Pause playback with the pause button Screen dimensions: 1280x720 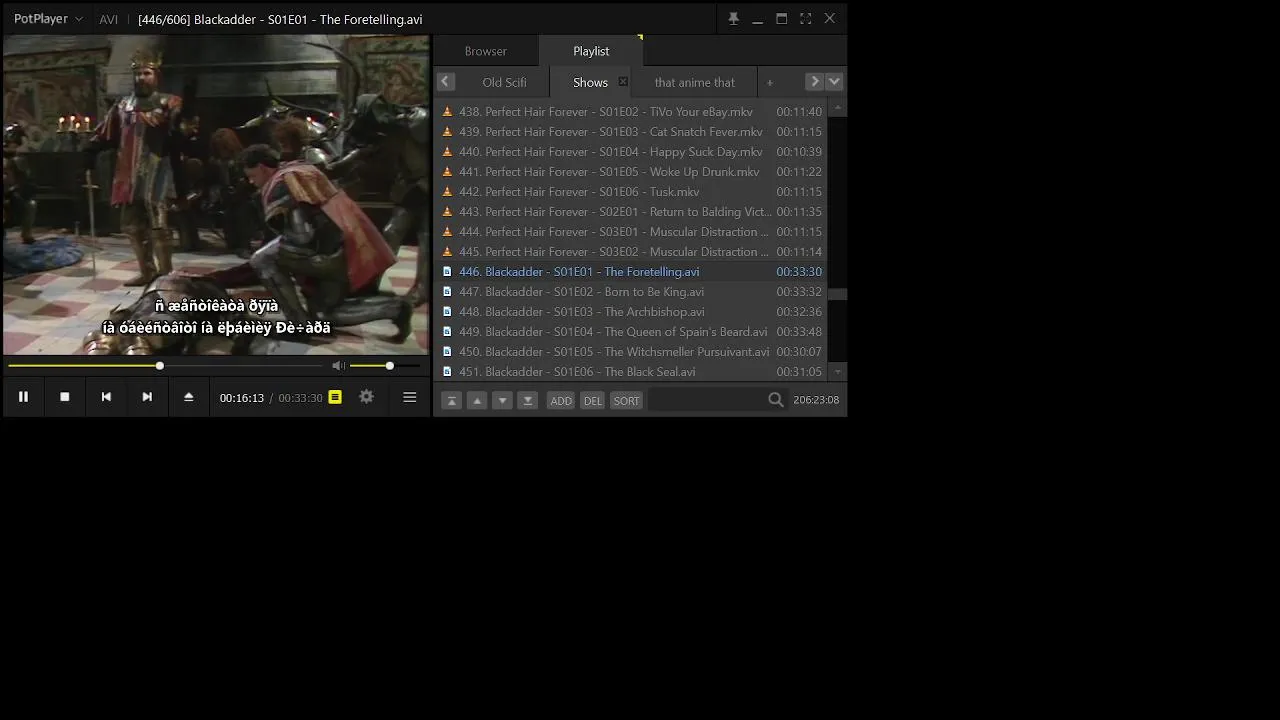(x=23, y=397)
